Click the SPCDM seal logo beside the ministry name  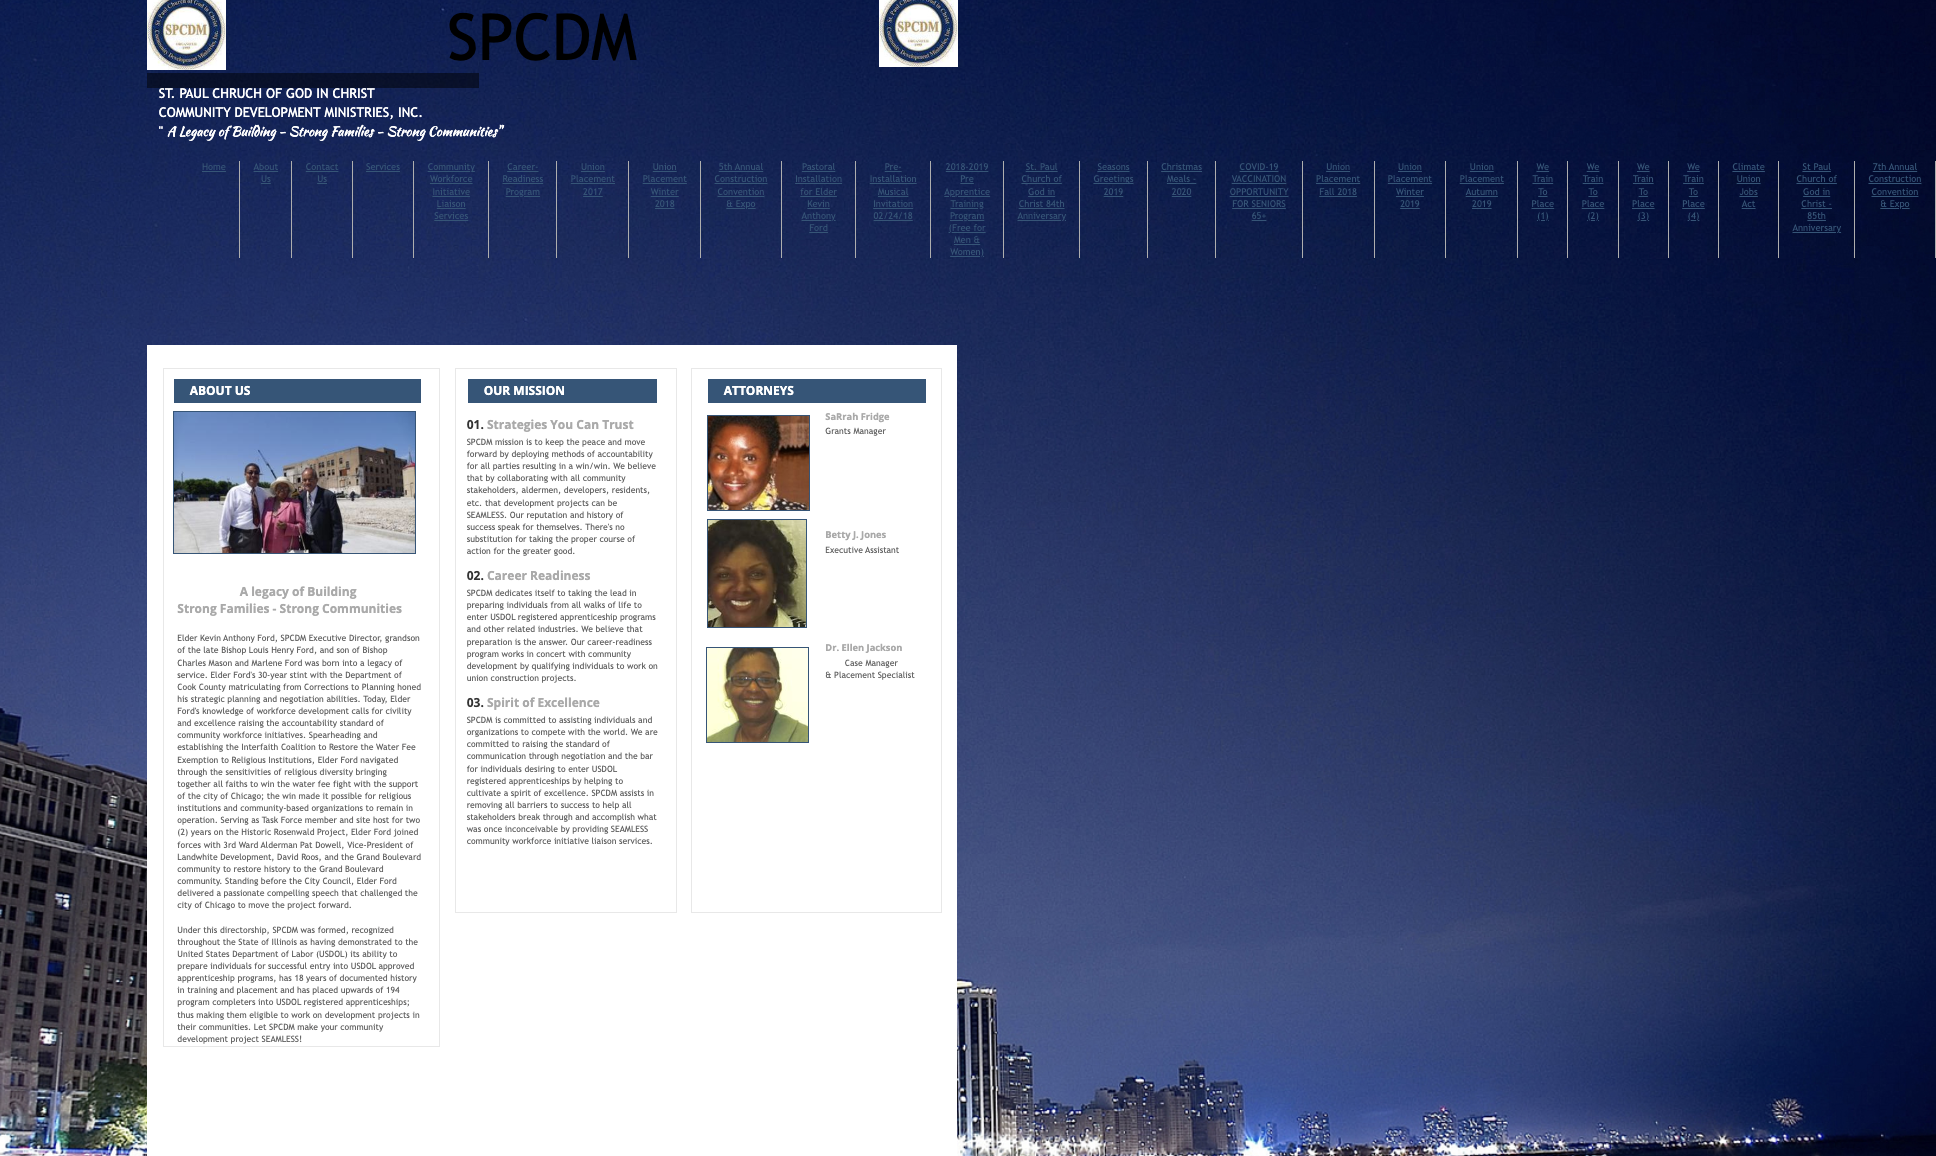pyautogui.click(x=186, y=34)
